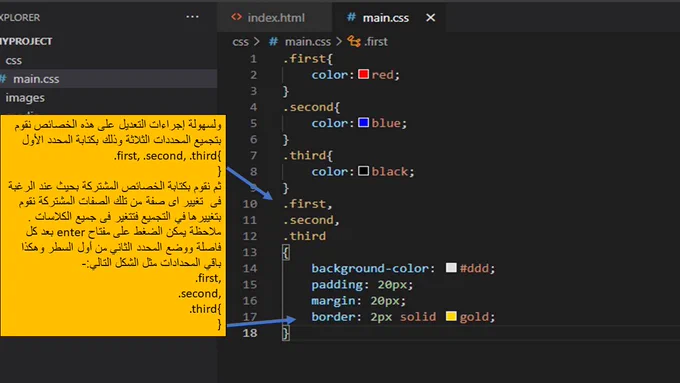Click '.first,' on line 10
Viewport: 680px width, 383px height.
[307, 204]
